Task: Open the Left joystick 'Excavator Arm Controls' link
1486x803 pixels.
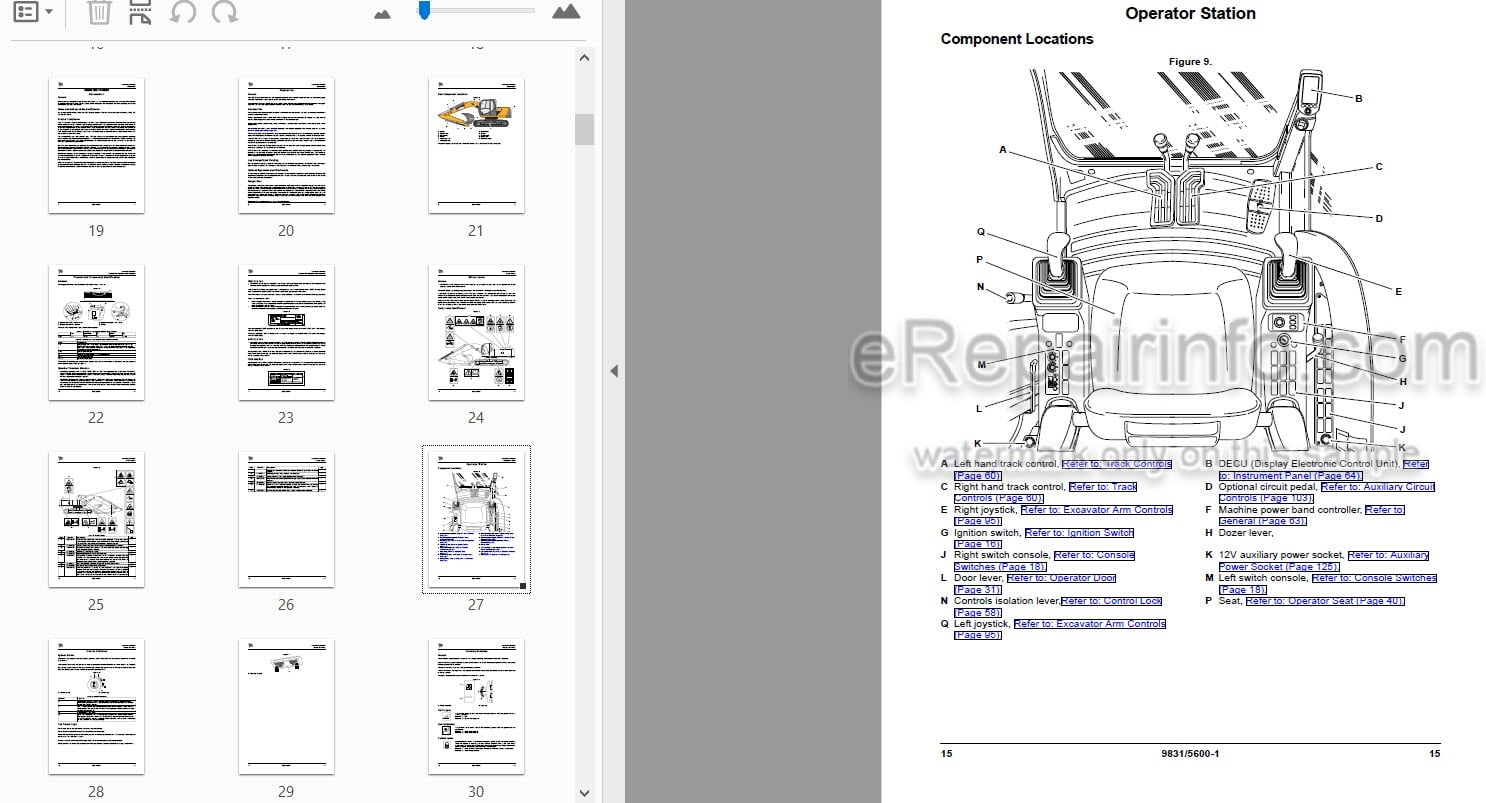Action: pos(1090,624)
